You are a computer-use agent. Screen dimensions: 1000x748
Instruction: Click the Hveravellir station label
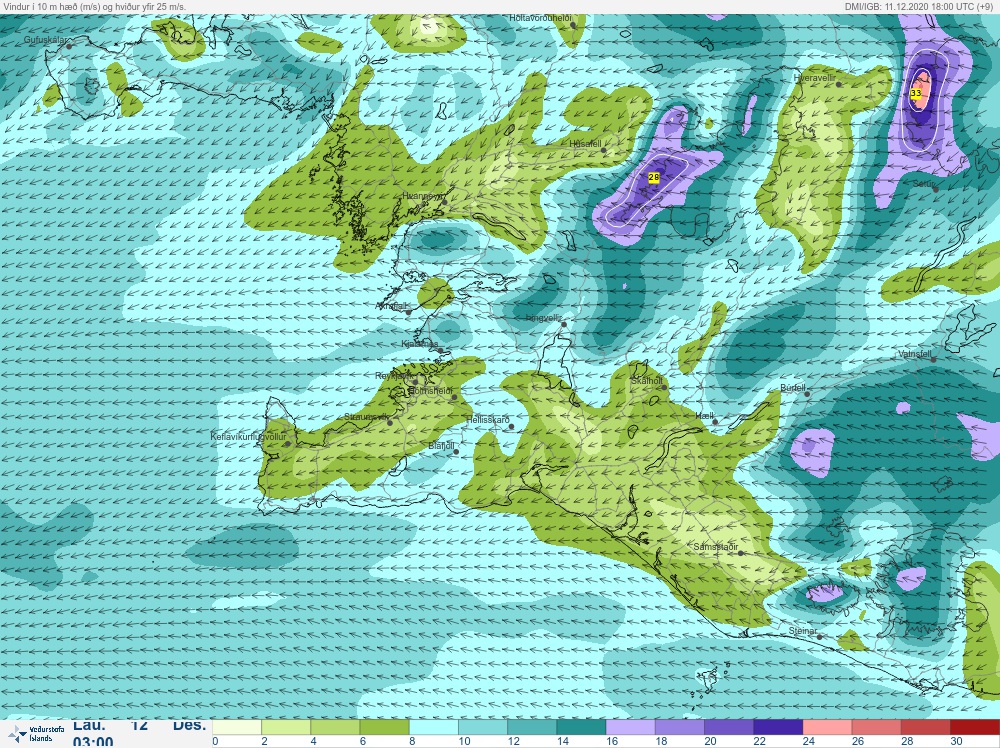814,77
